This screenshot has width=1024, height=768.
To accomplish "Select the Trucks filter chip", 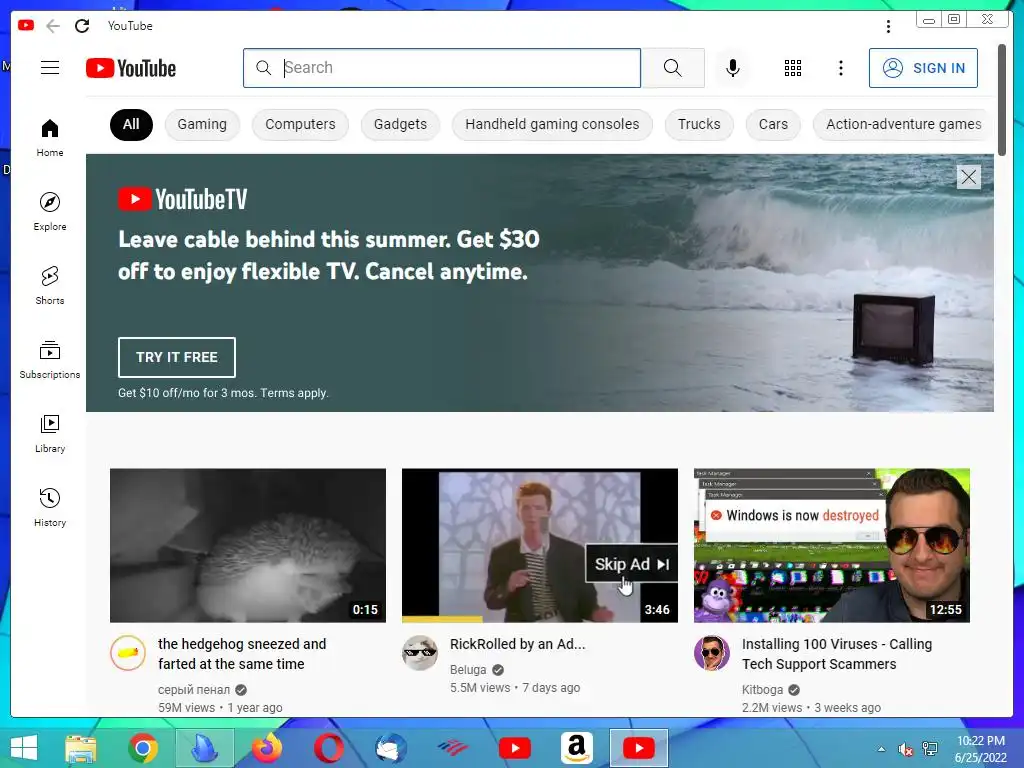I will 699,125.
